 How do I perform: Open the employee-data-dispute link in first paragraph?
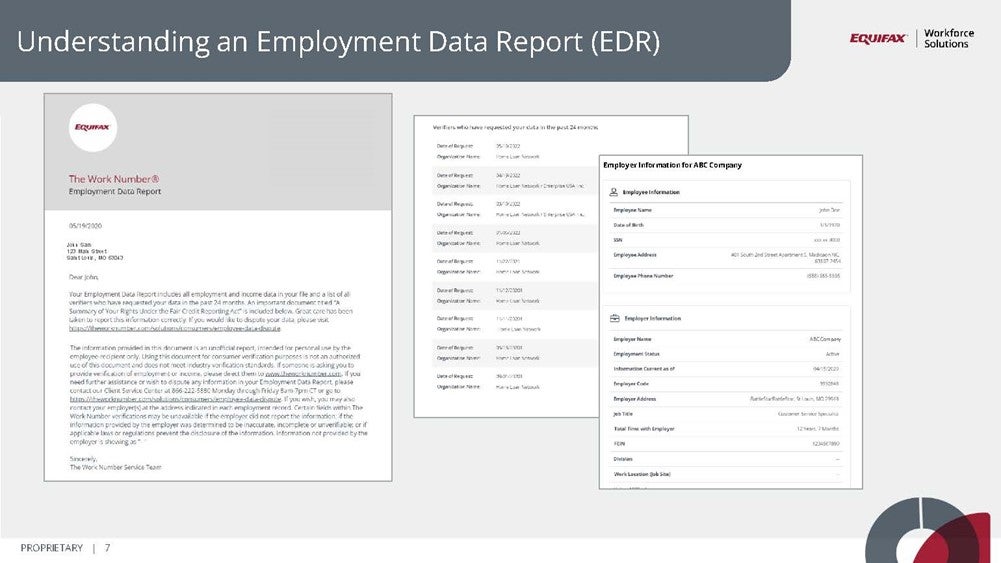(x=160, y=328)
